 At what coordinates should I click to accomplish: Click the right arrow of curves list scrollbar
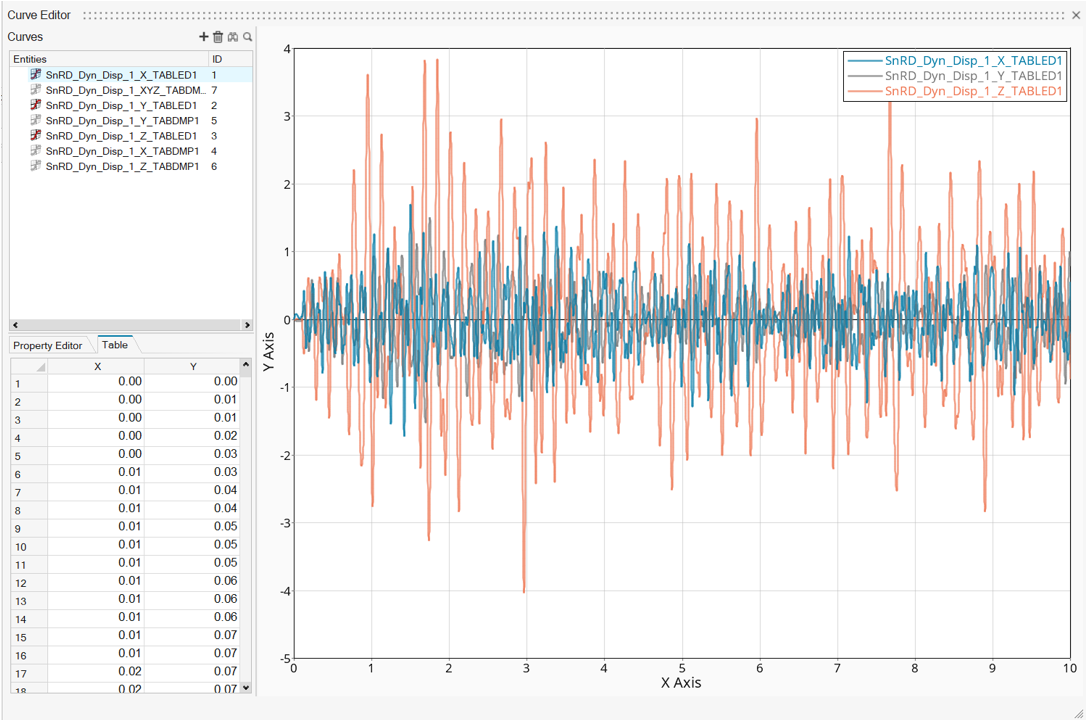pyautogui.click(x=247, y=325)
